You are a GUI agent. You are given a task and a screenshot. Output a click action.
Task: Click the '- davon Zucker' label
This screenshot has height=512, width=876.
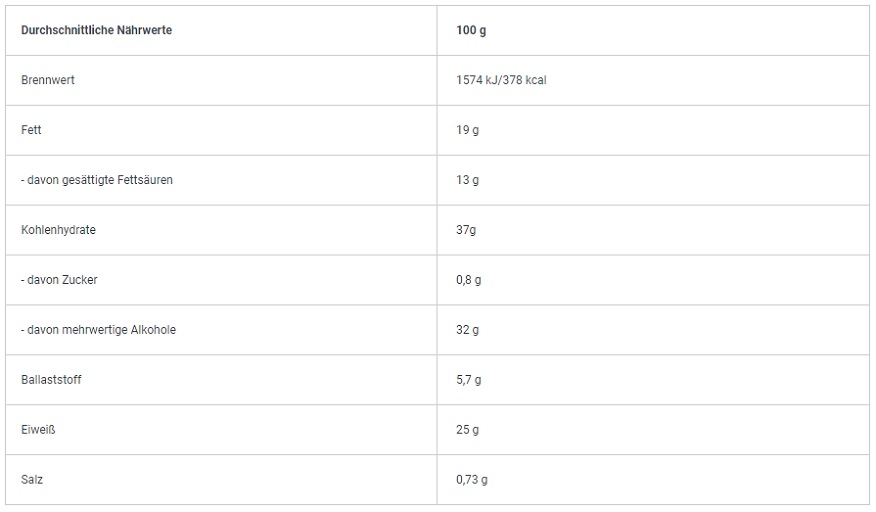[59, 280]
